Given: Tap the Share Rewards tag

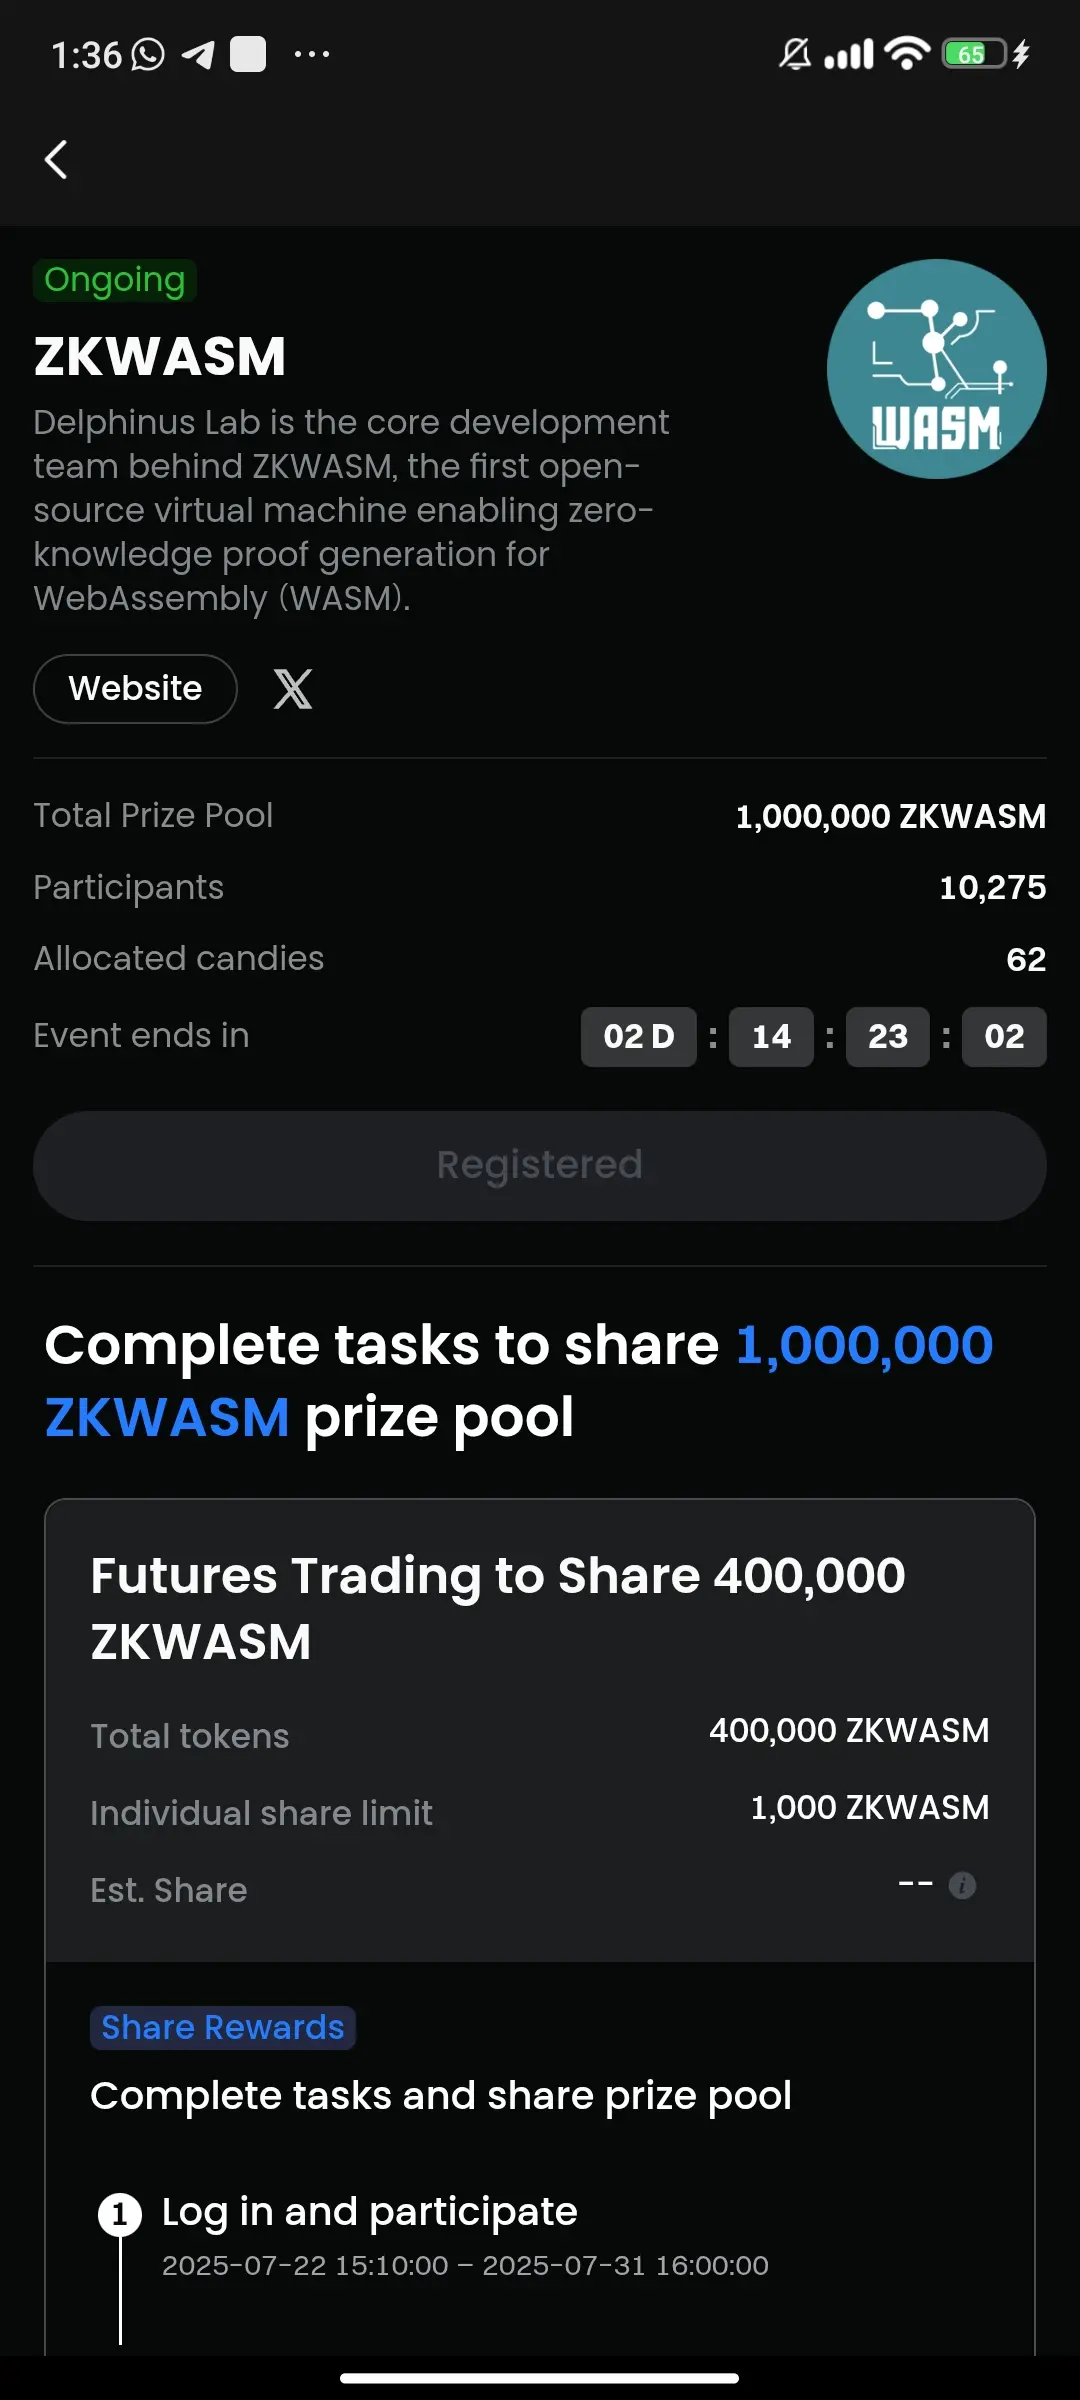Looking at the screenshot, I should tap(223, 2028).
